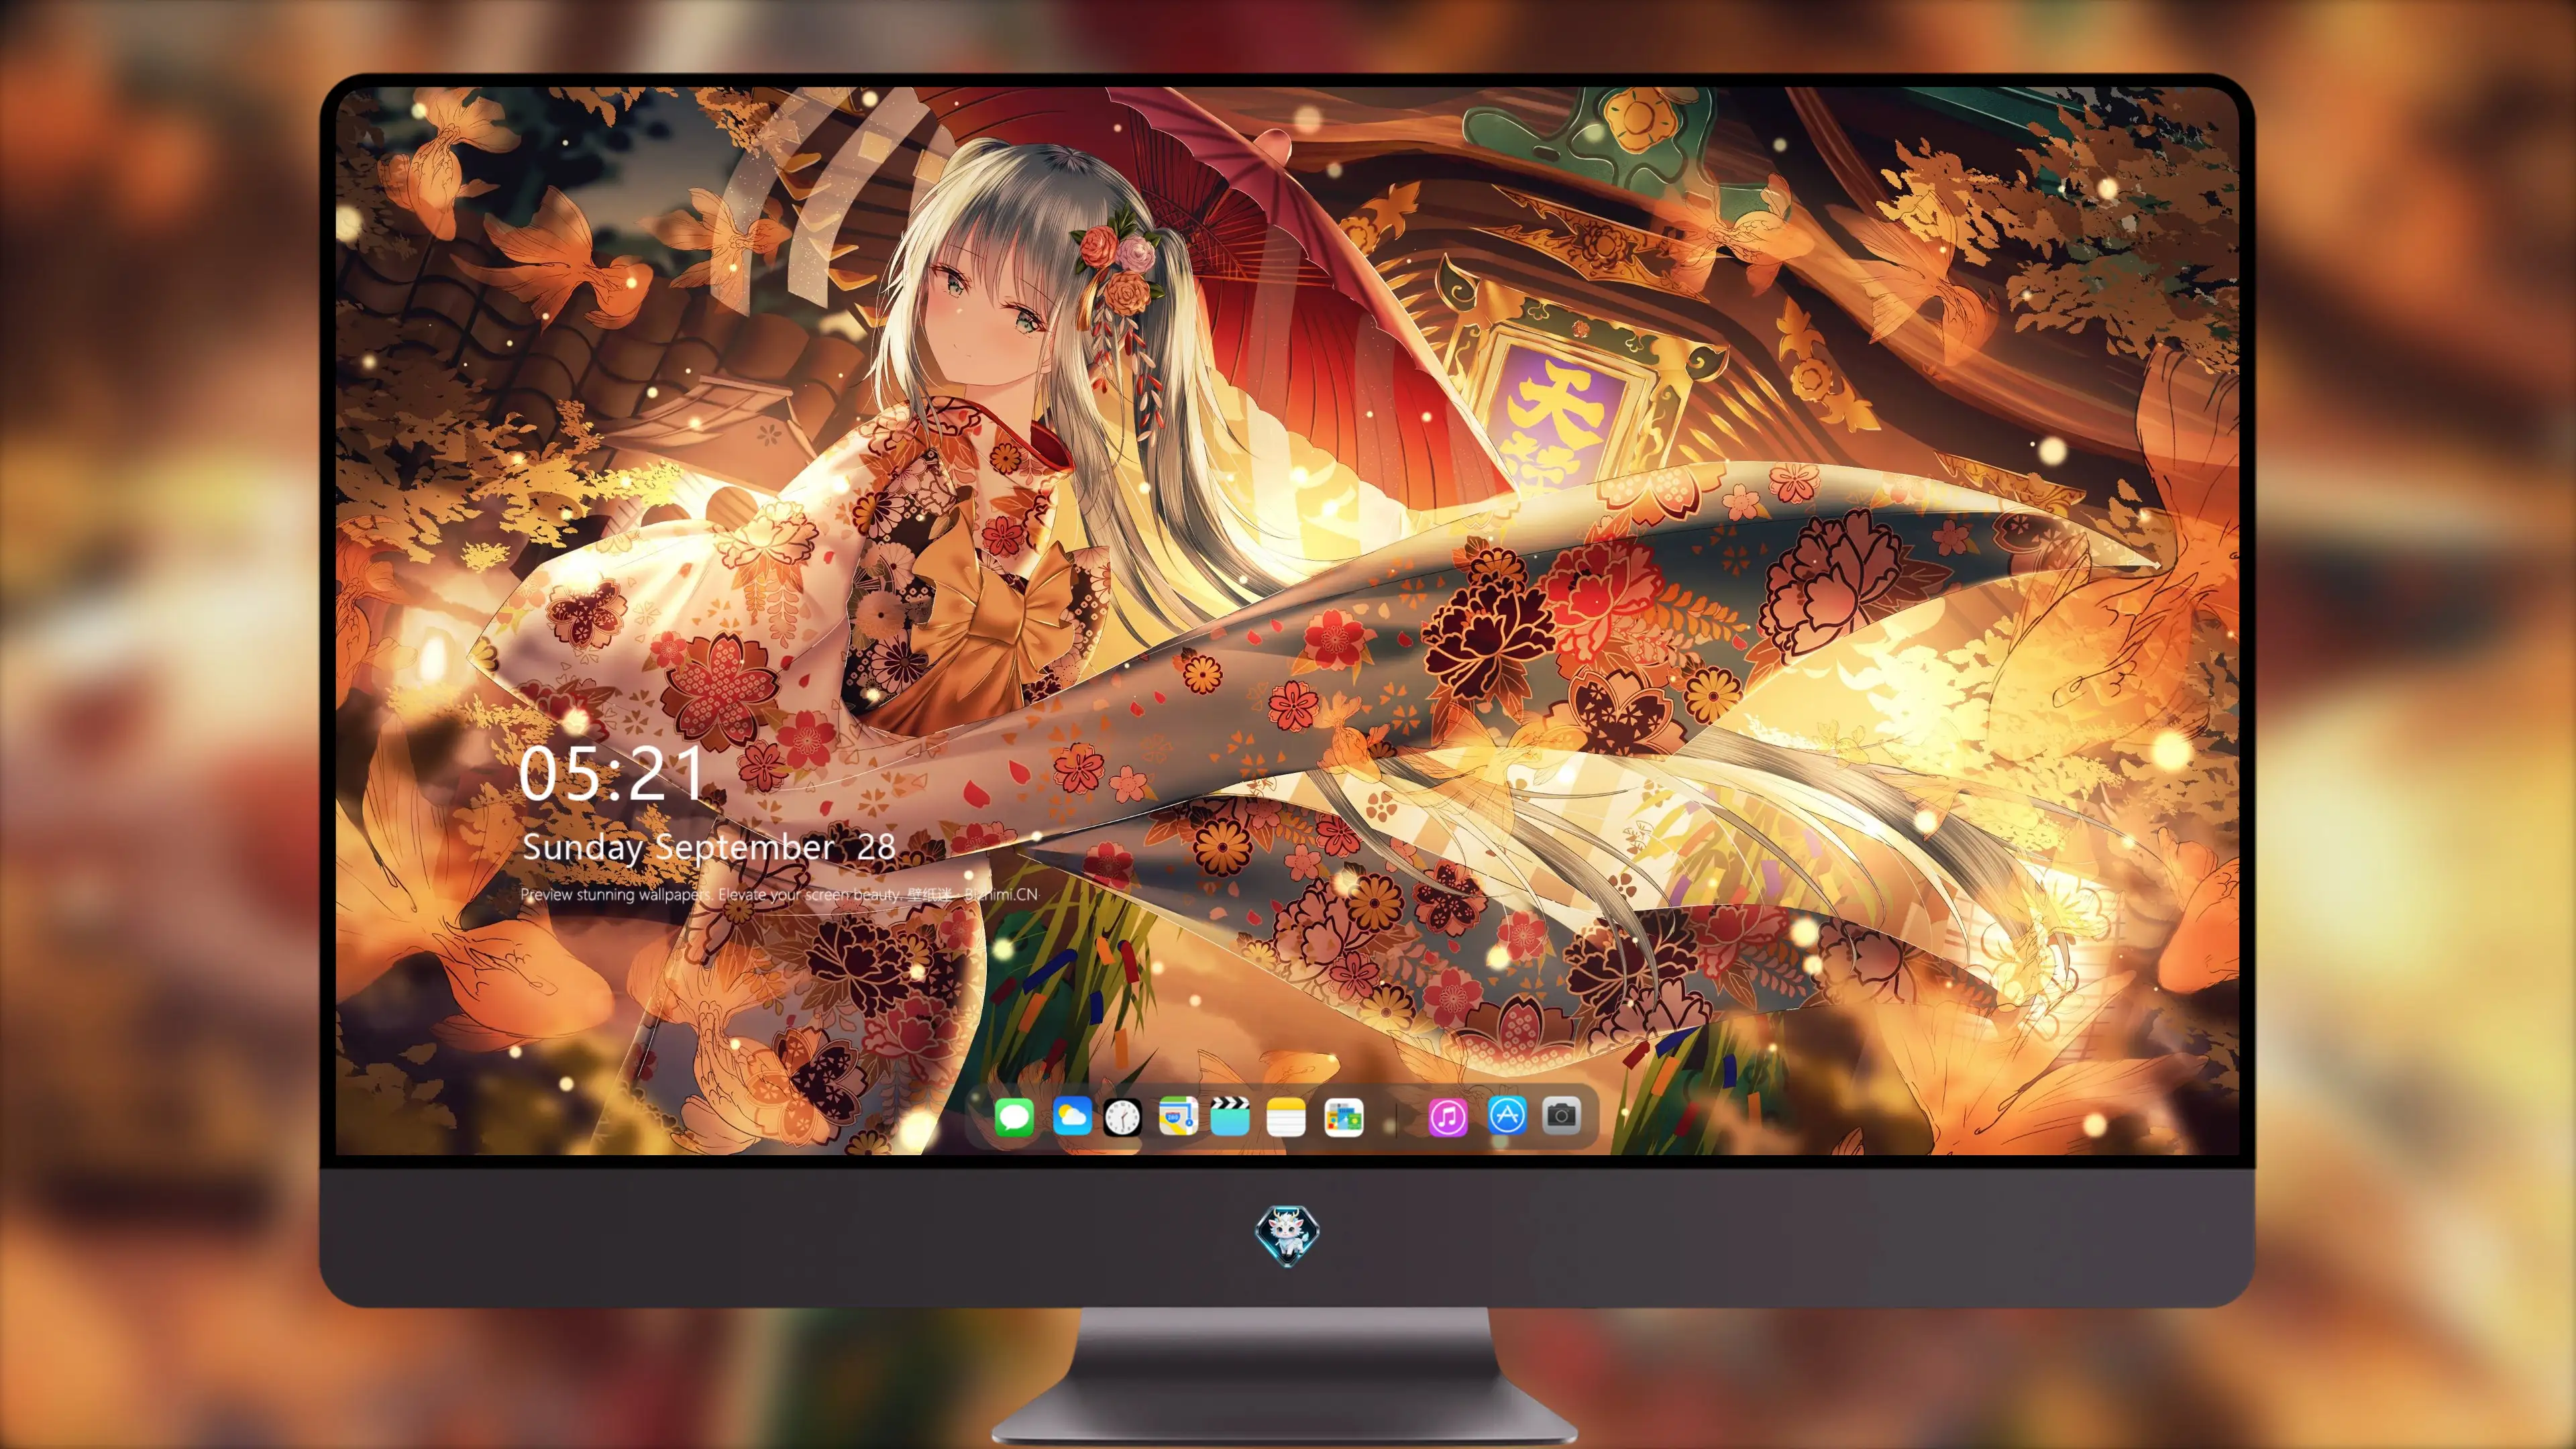2576x1449 pixels.
Task: Open the green Messages app in dock
Action: [1014, 1116]
